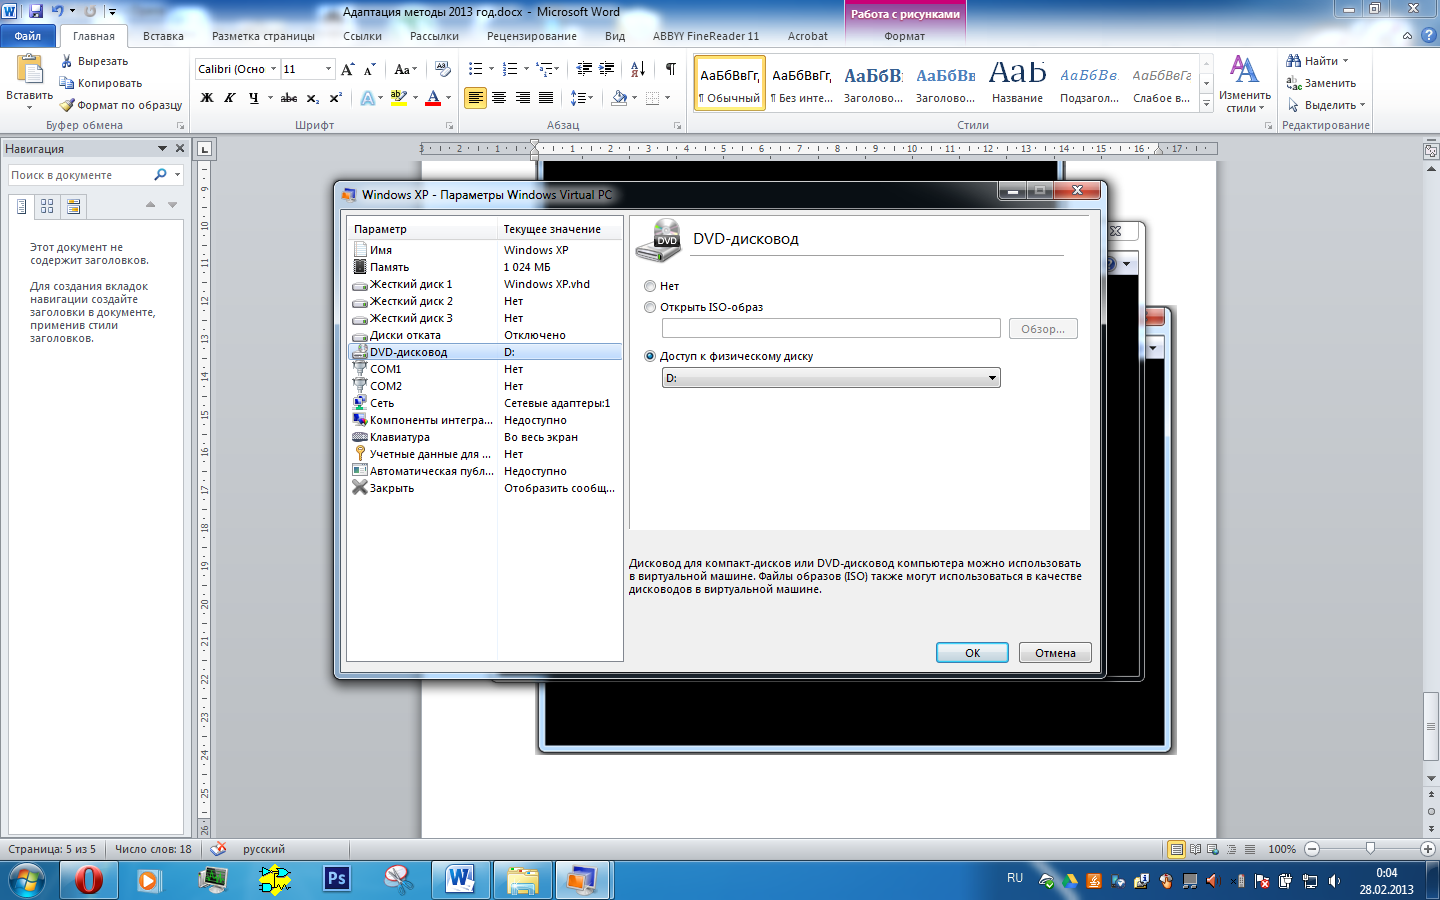
Task: Expand highlight color dropdown arrow
Action: point(414,98)
